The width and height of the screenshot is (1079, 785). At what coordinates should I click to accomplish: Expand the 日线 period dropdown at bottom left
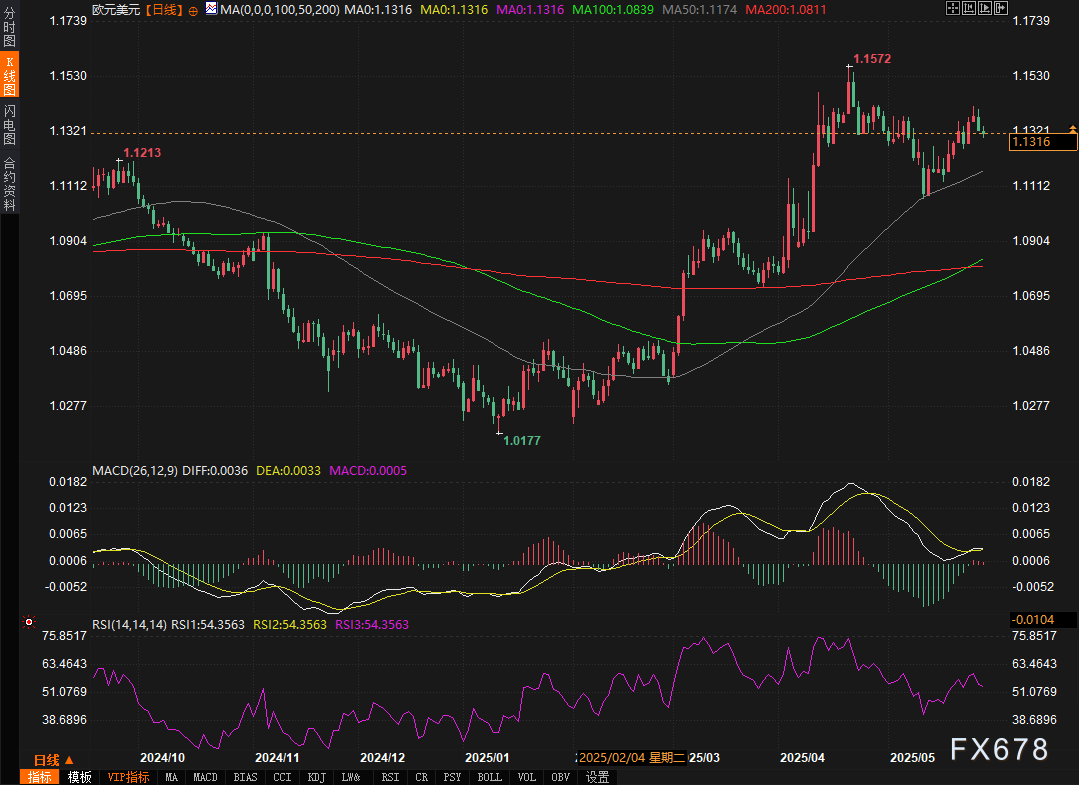[x=47, y=760]
